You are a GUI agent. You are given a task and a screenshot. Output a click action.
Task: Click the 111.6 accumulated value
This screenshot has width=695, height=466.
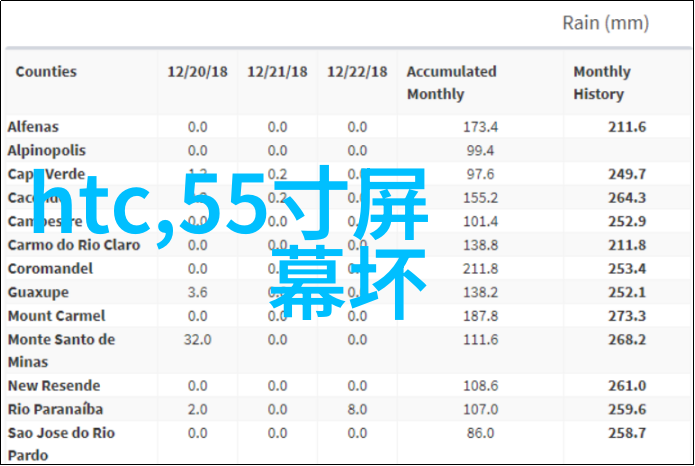(480, 340)
